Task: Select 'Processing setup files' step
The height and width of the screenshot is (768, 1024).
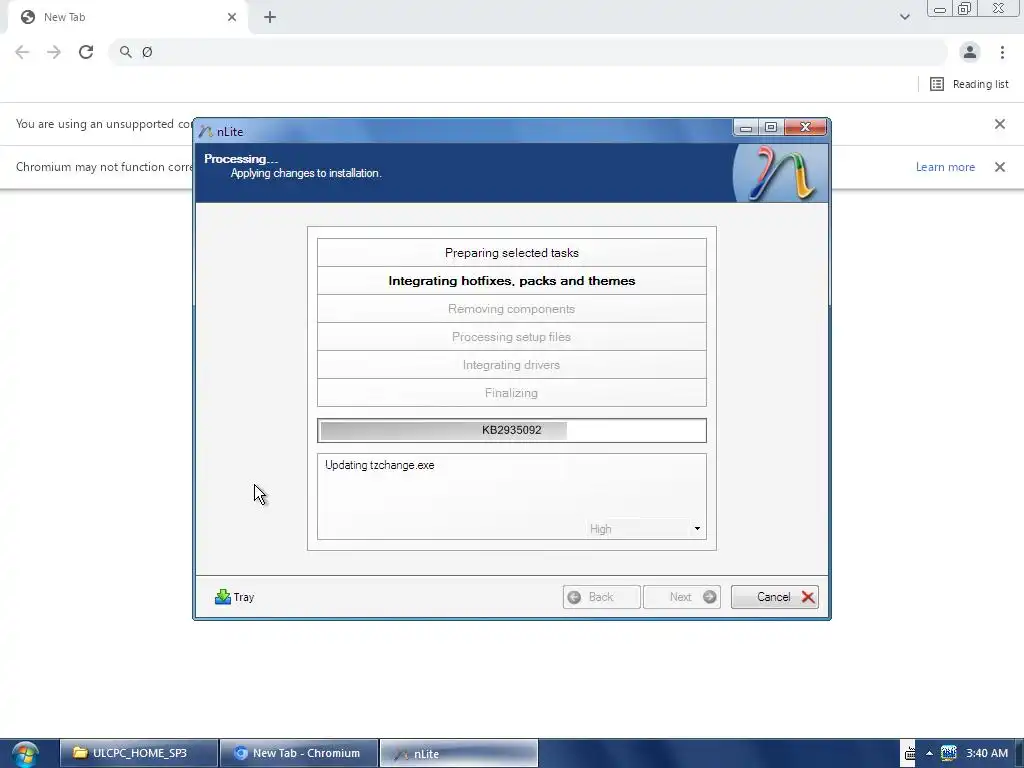Action: click(511, 337)
